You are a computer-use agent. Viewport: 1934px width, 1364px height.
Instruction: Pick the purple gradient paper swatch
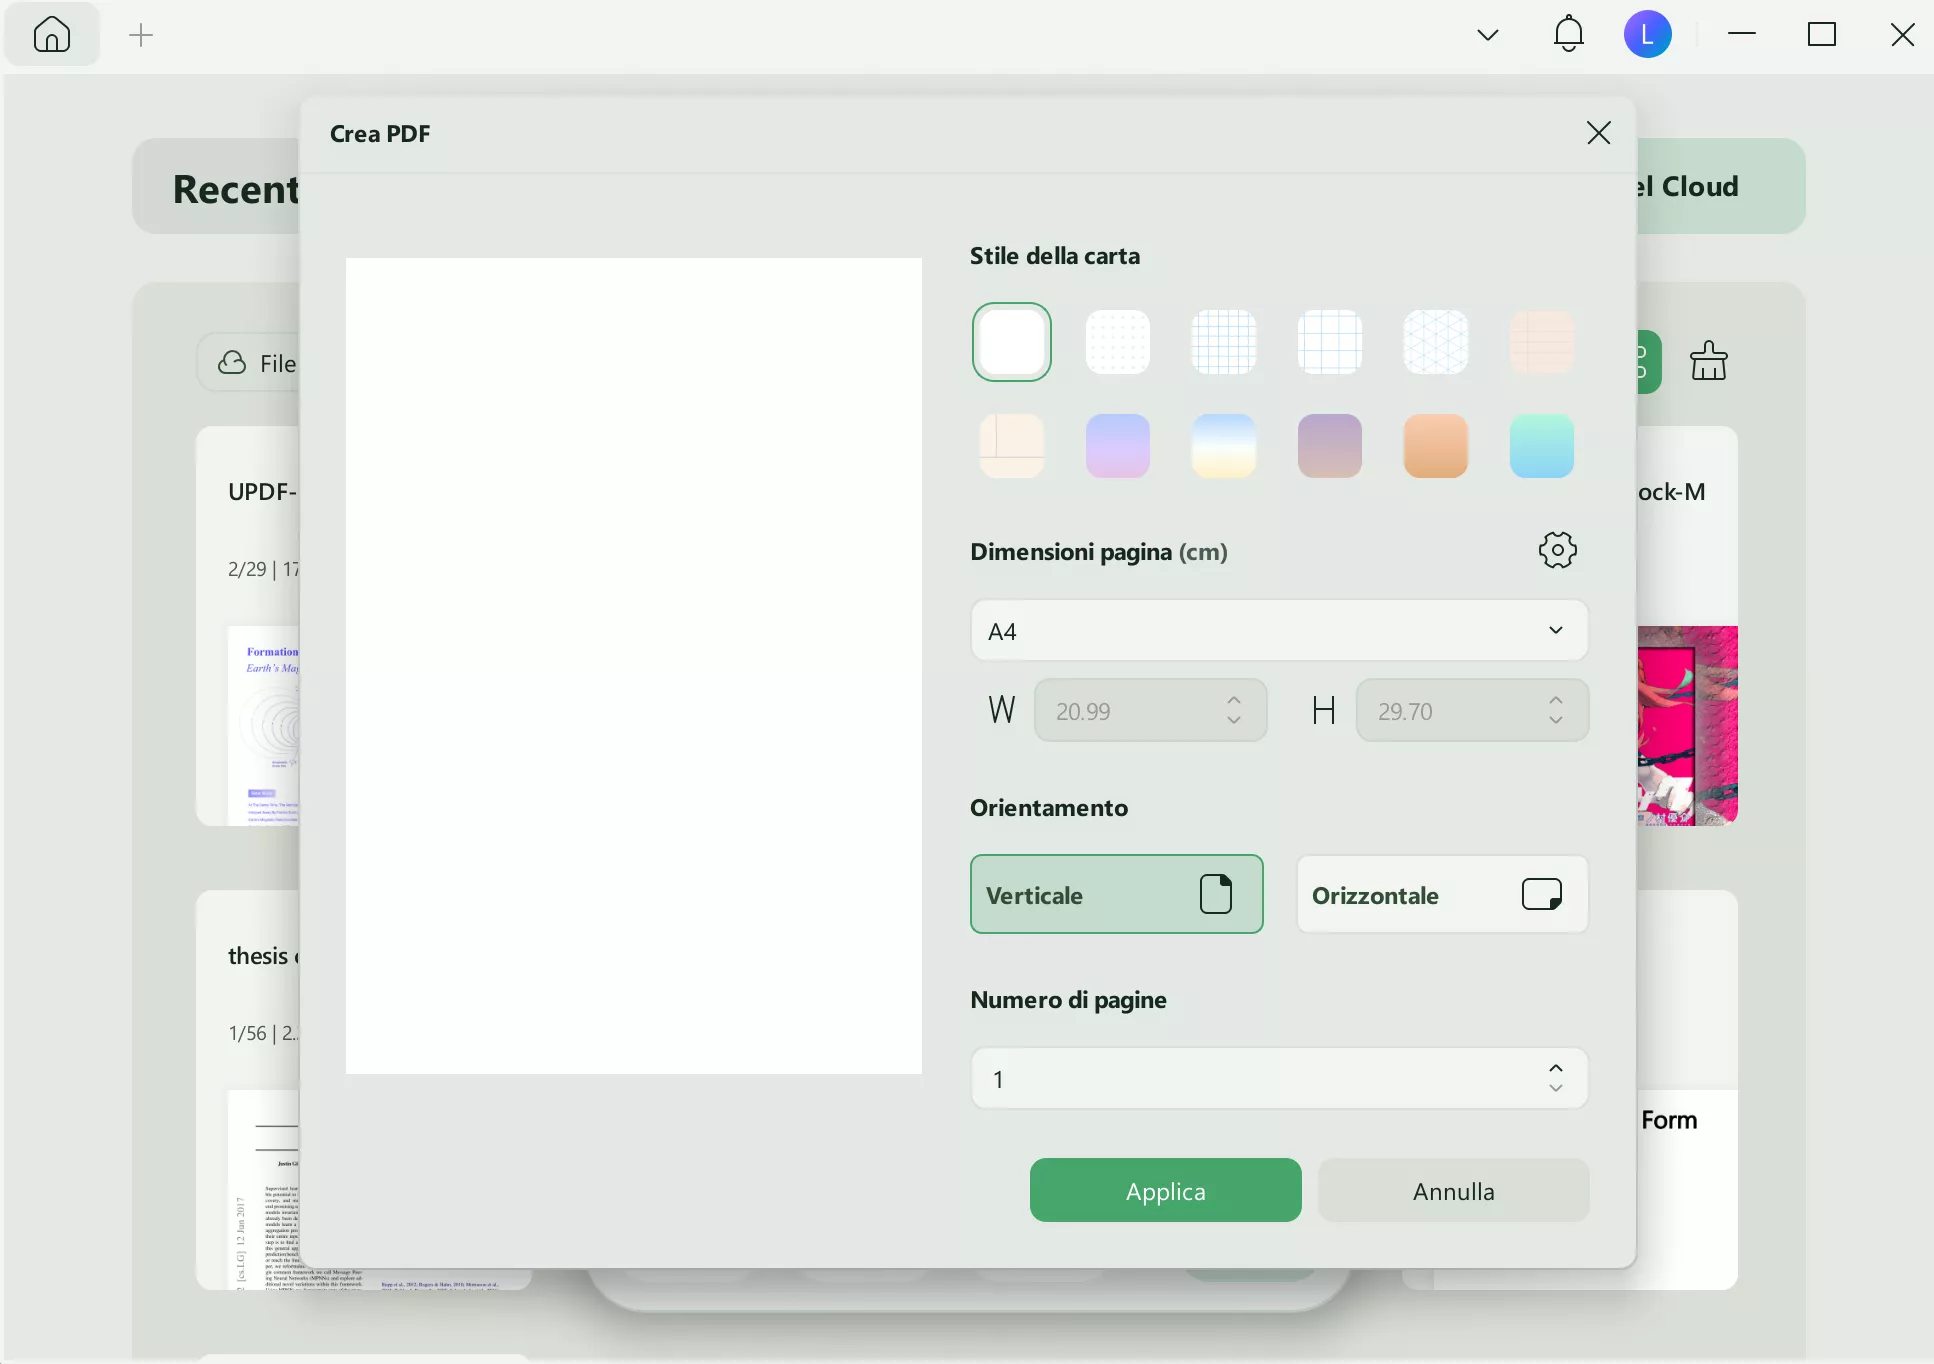[x=1117, y=446]
